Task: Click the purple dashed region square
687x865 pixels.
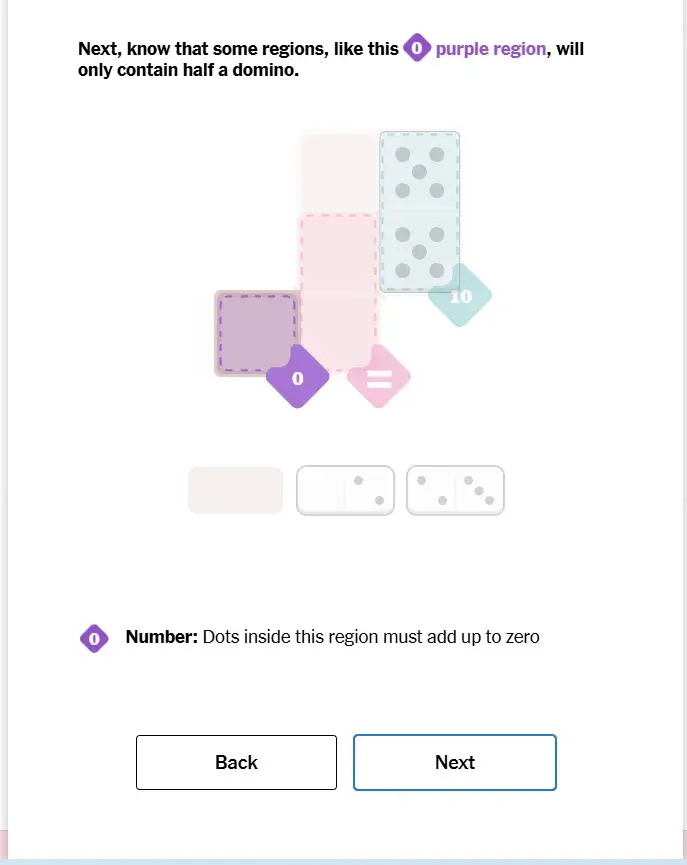Action: click(256, 333)
